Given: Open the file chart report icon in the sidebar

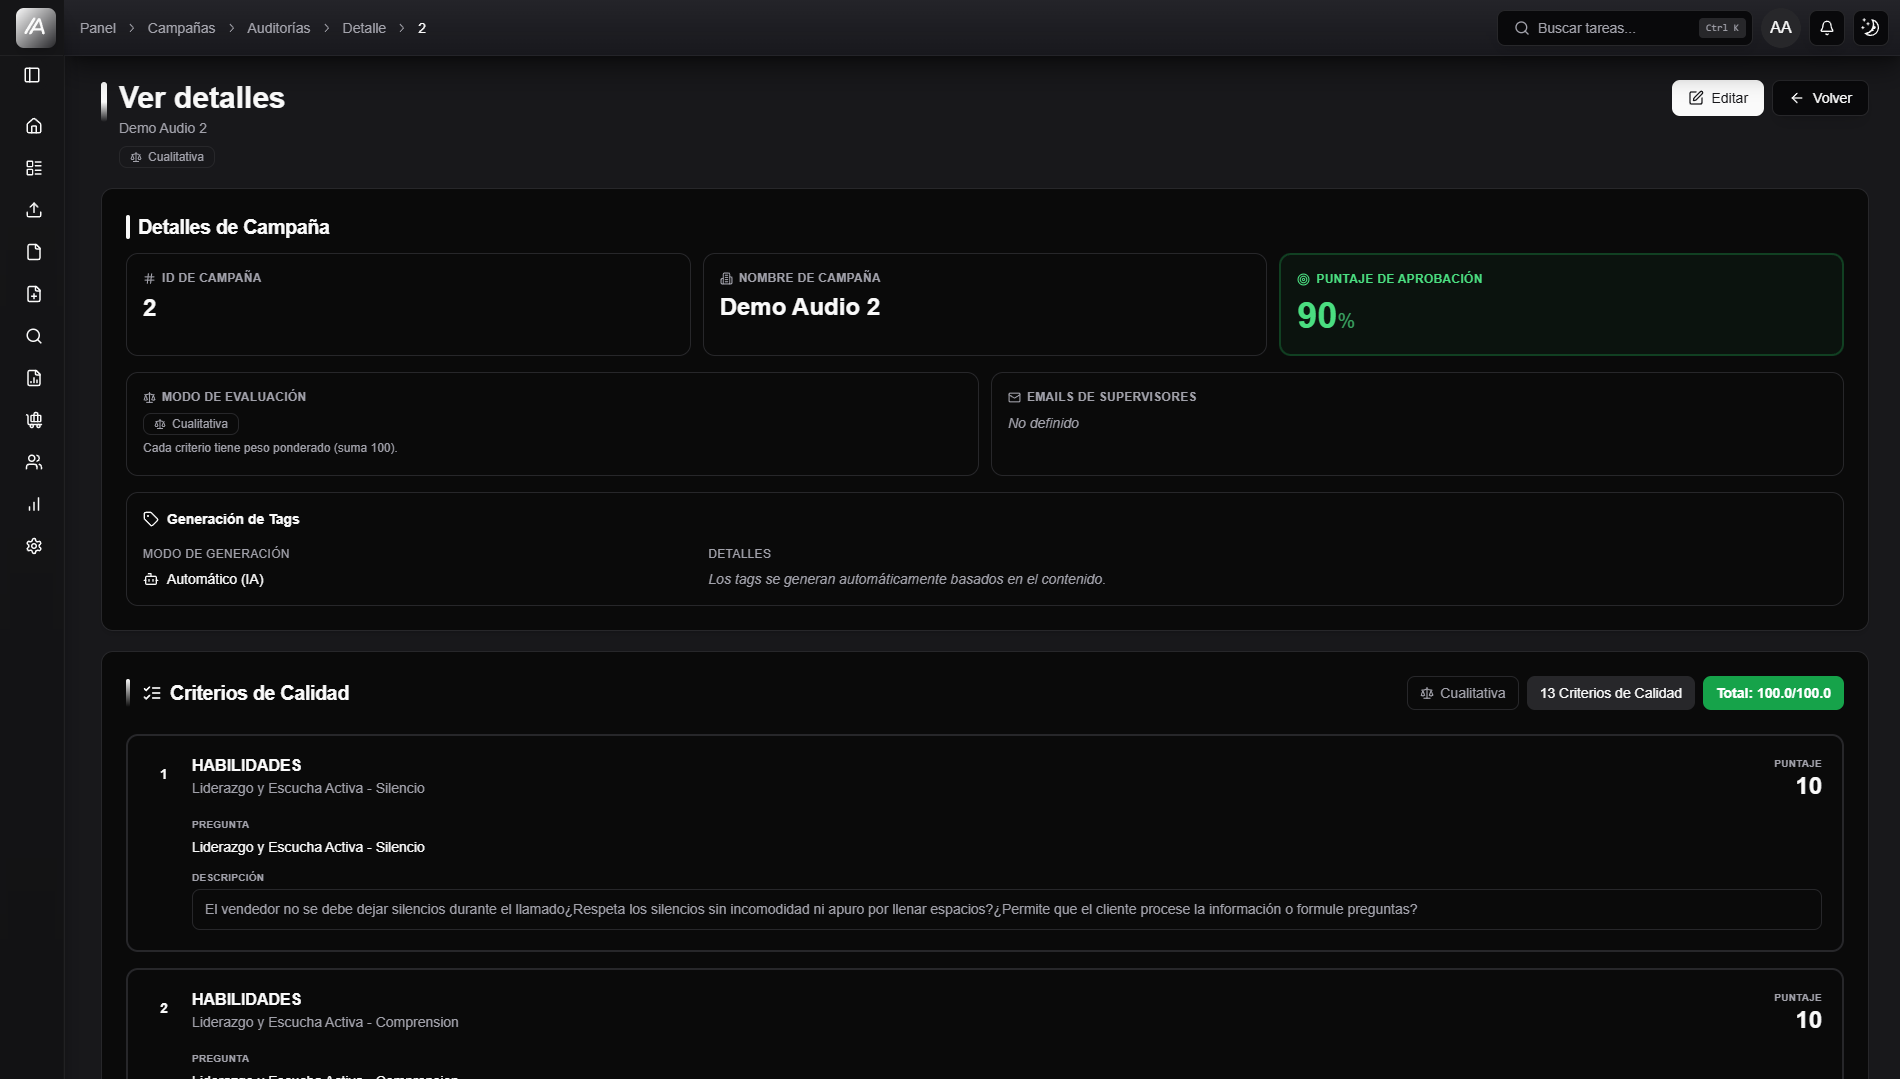Looking at the screenshot, I should point(34,378).
